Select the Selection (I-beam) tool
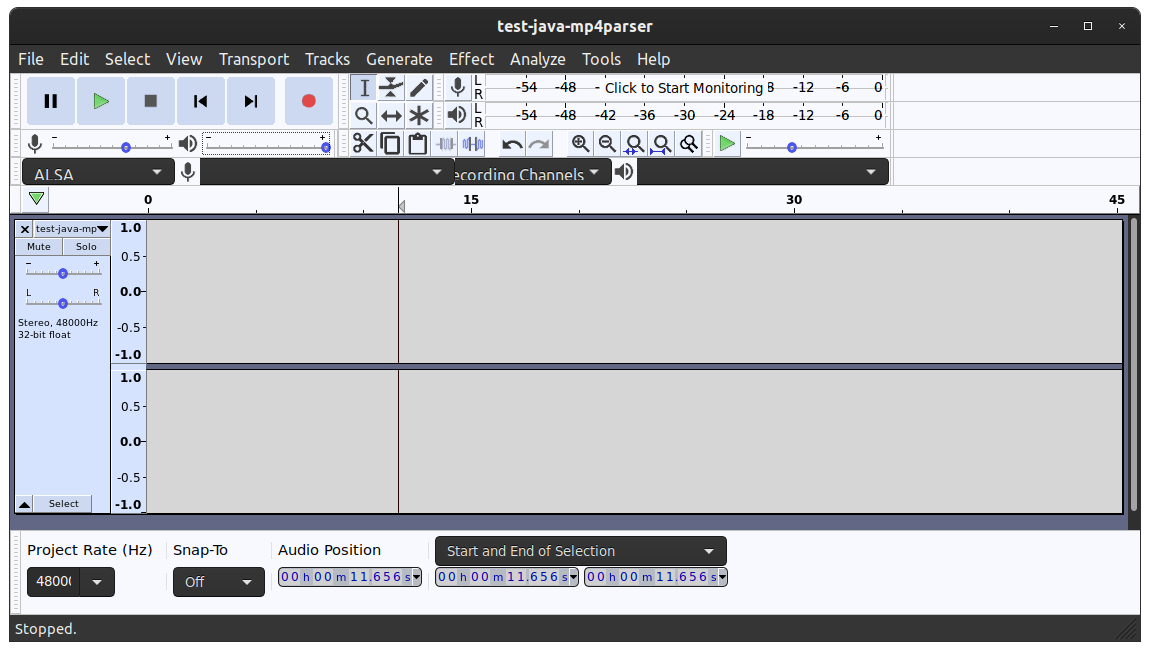This screenshot has height=651, width=1150. pyautogui.click(x=364, y=88)
